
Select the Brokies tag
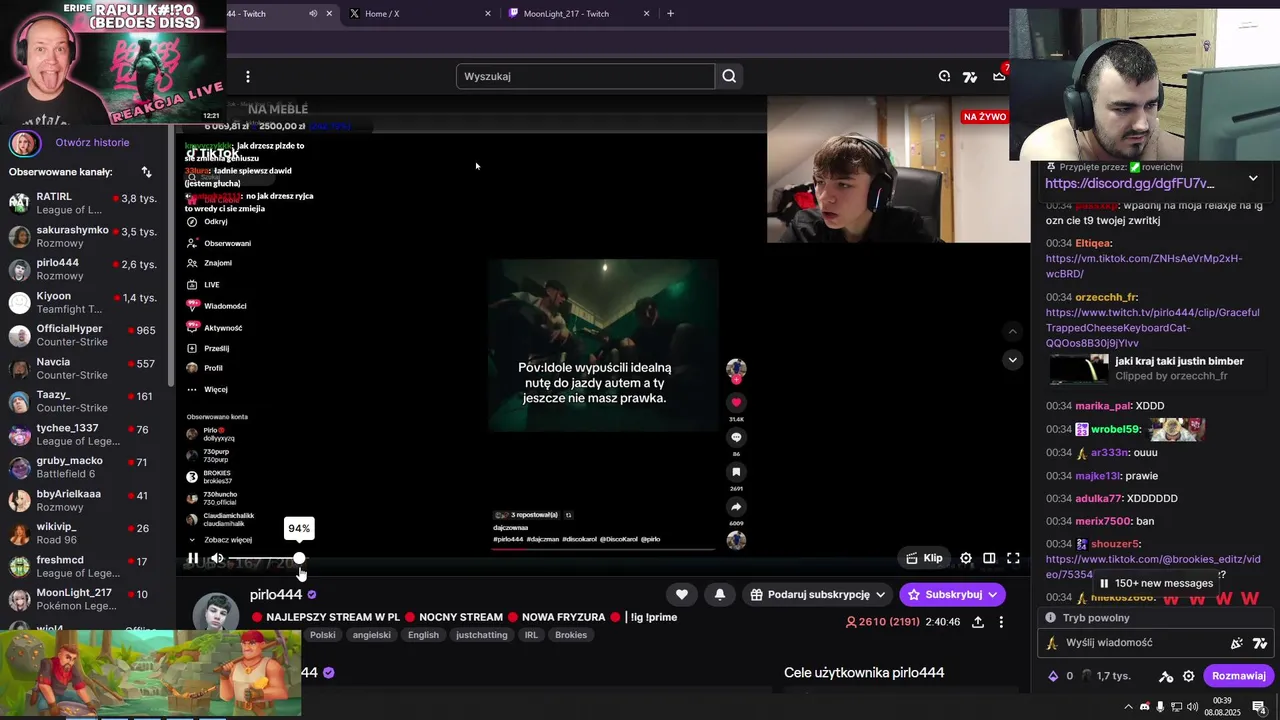point(571,635)
